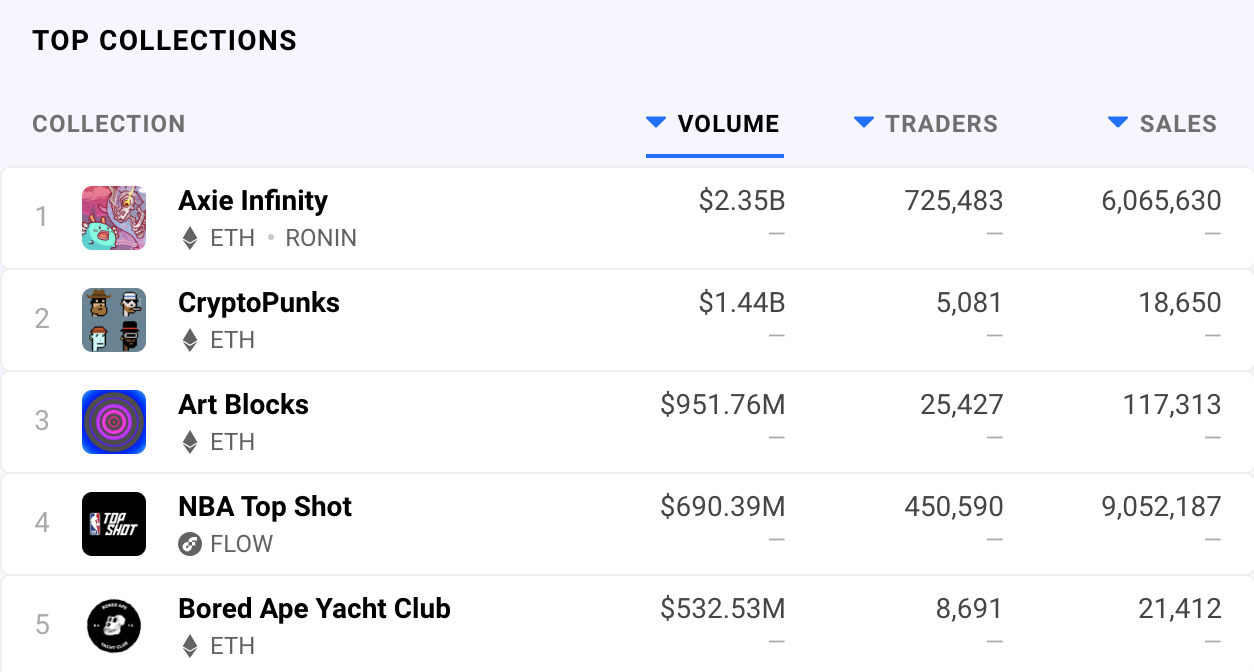Open the Axie Infinity collection link
This screenshot has width=1254, height=672.
point(253,201)
